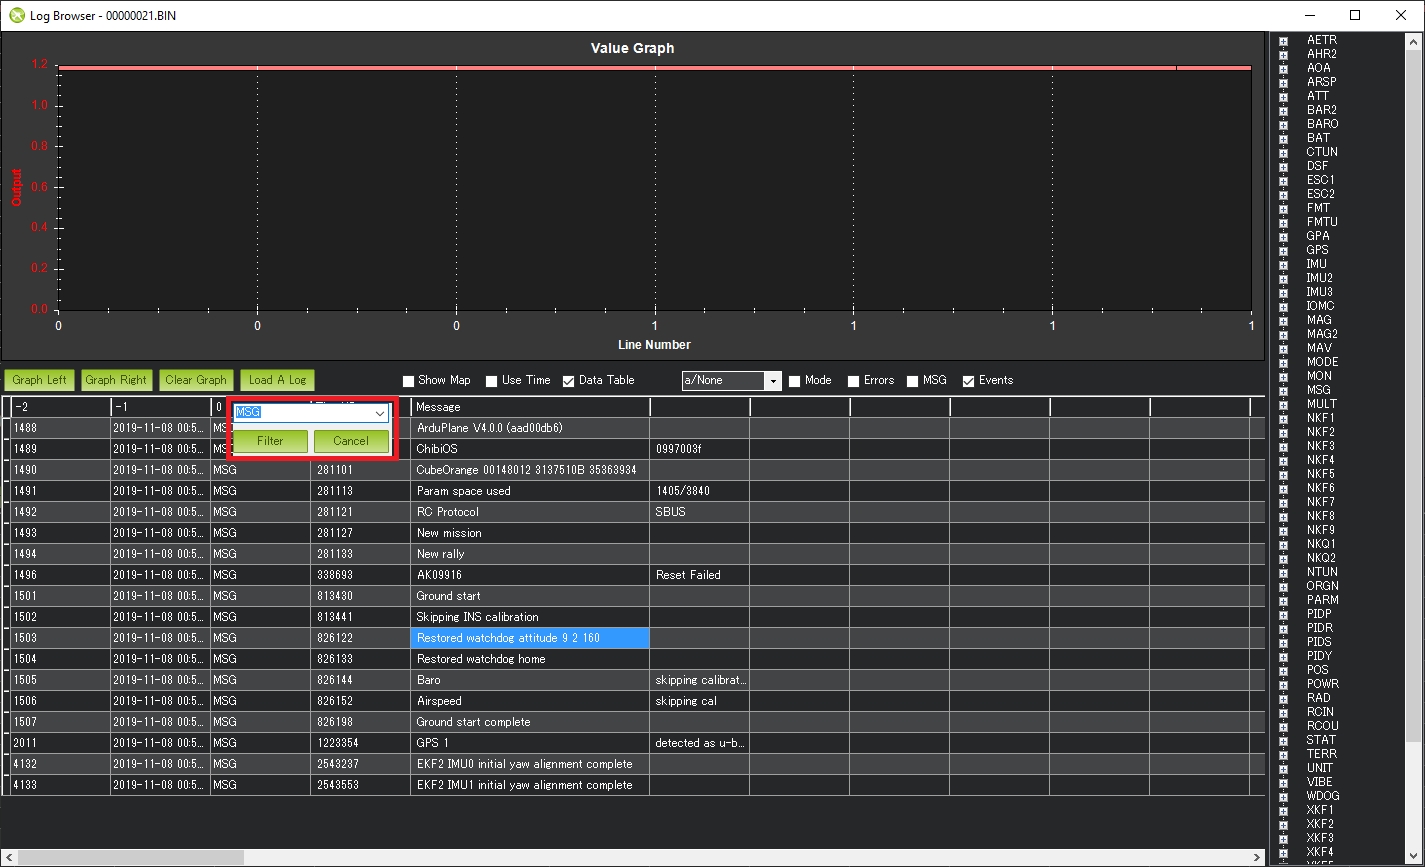Expand the BARO plus icon
1425x867 pixels.
click(1283, 125)
